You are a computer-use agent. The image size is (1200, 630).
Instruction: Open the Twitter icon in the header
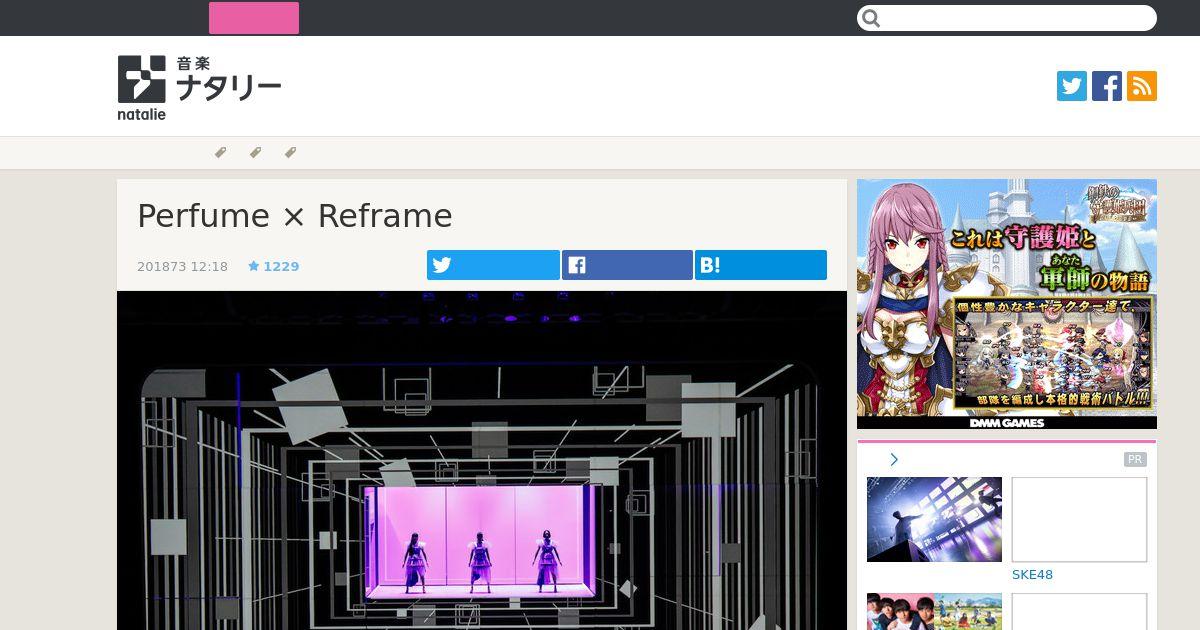pyautogui.click(x=1072, y=86)
